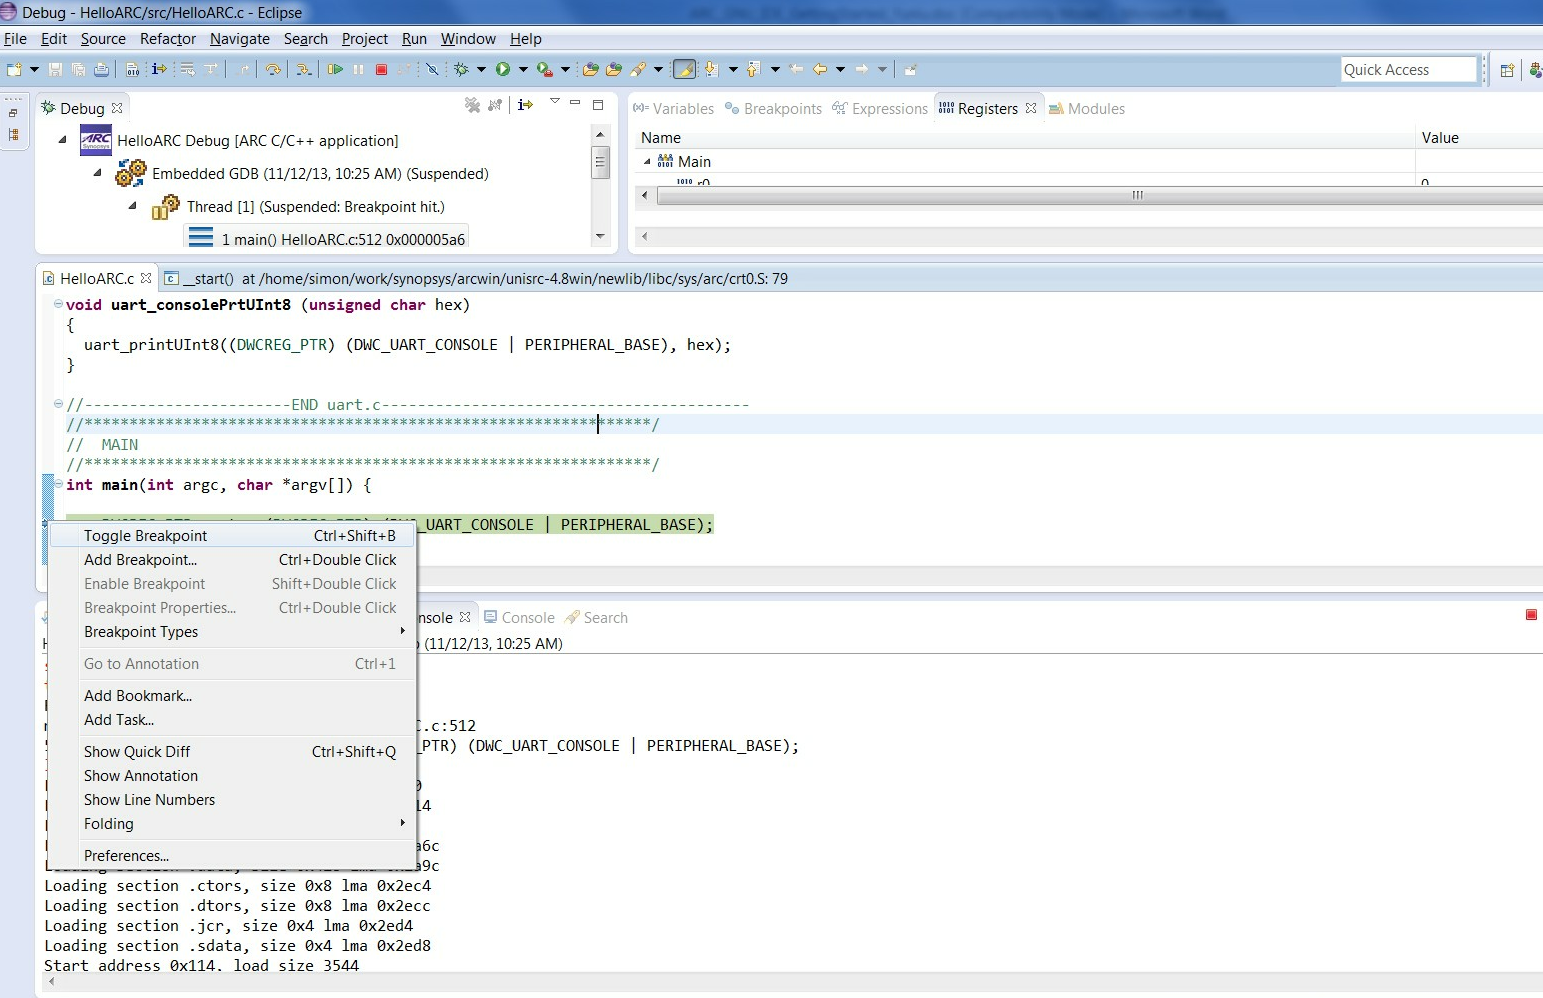The image size is (1543, 998).
Task: Open dropdown arrow next to New icon
Action: pyautogui.click(x=34, y=69)
